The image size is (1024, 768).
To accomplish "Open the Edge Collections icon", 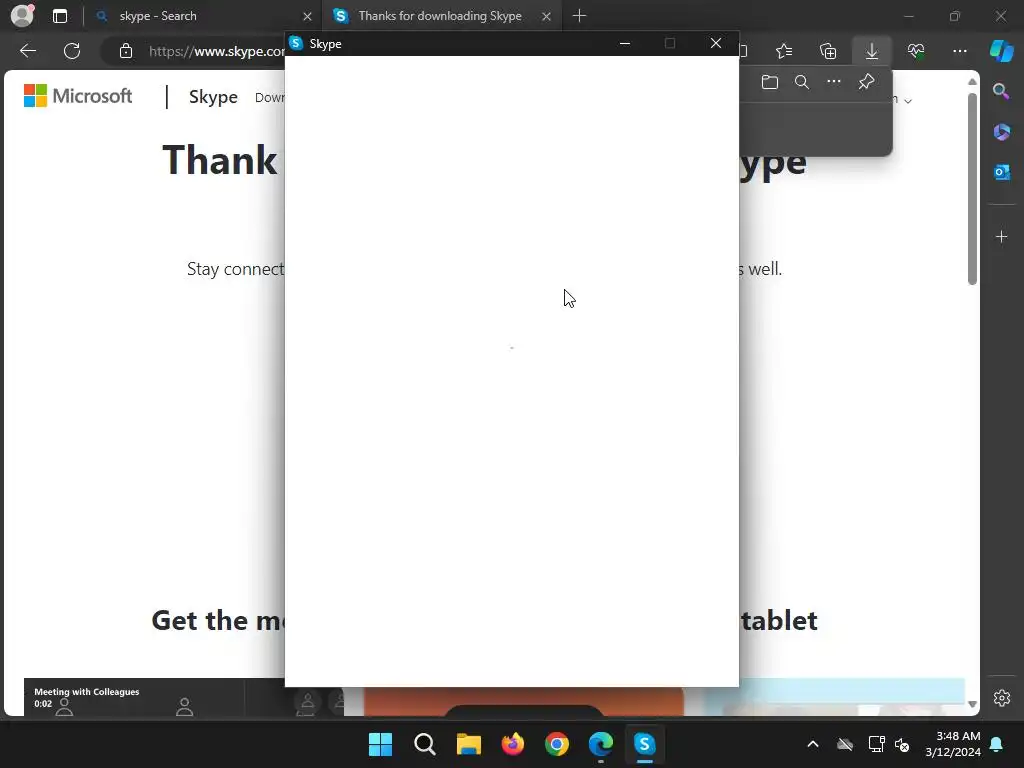I will [x=828, y=51].
